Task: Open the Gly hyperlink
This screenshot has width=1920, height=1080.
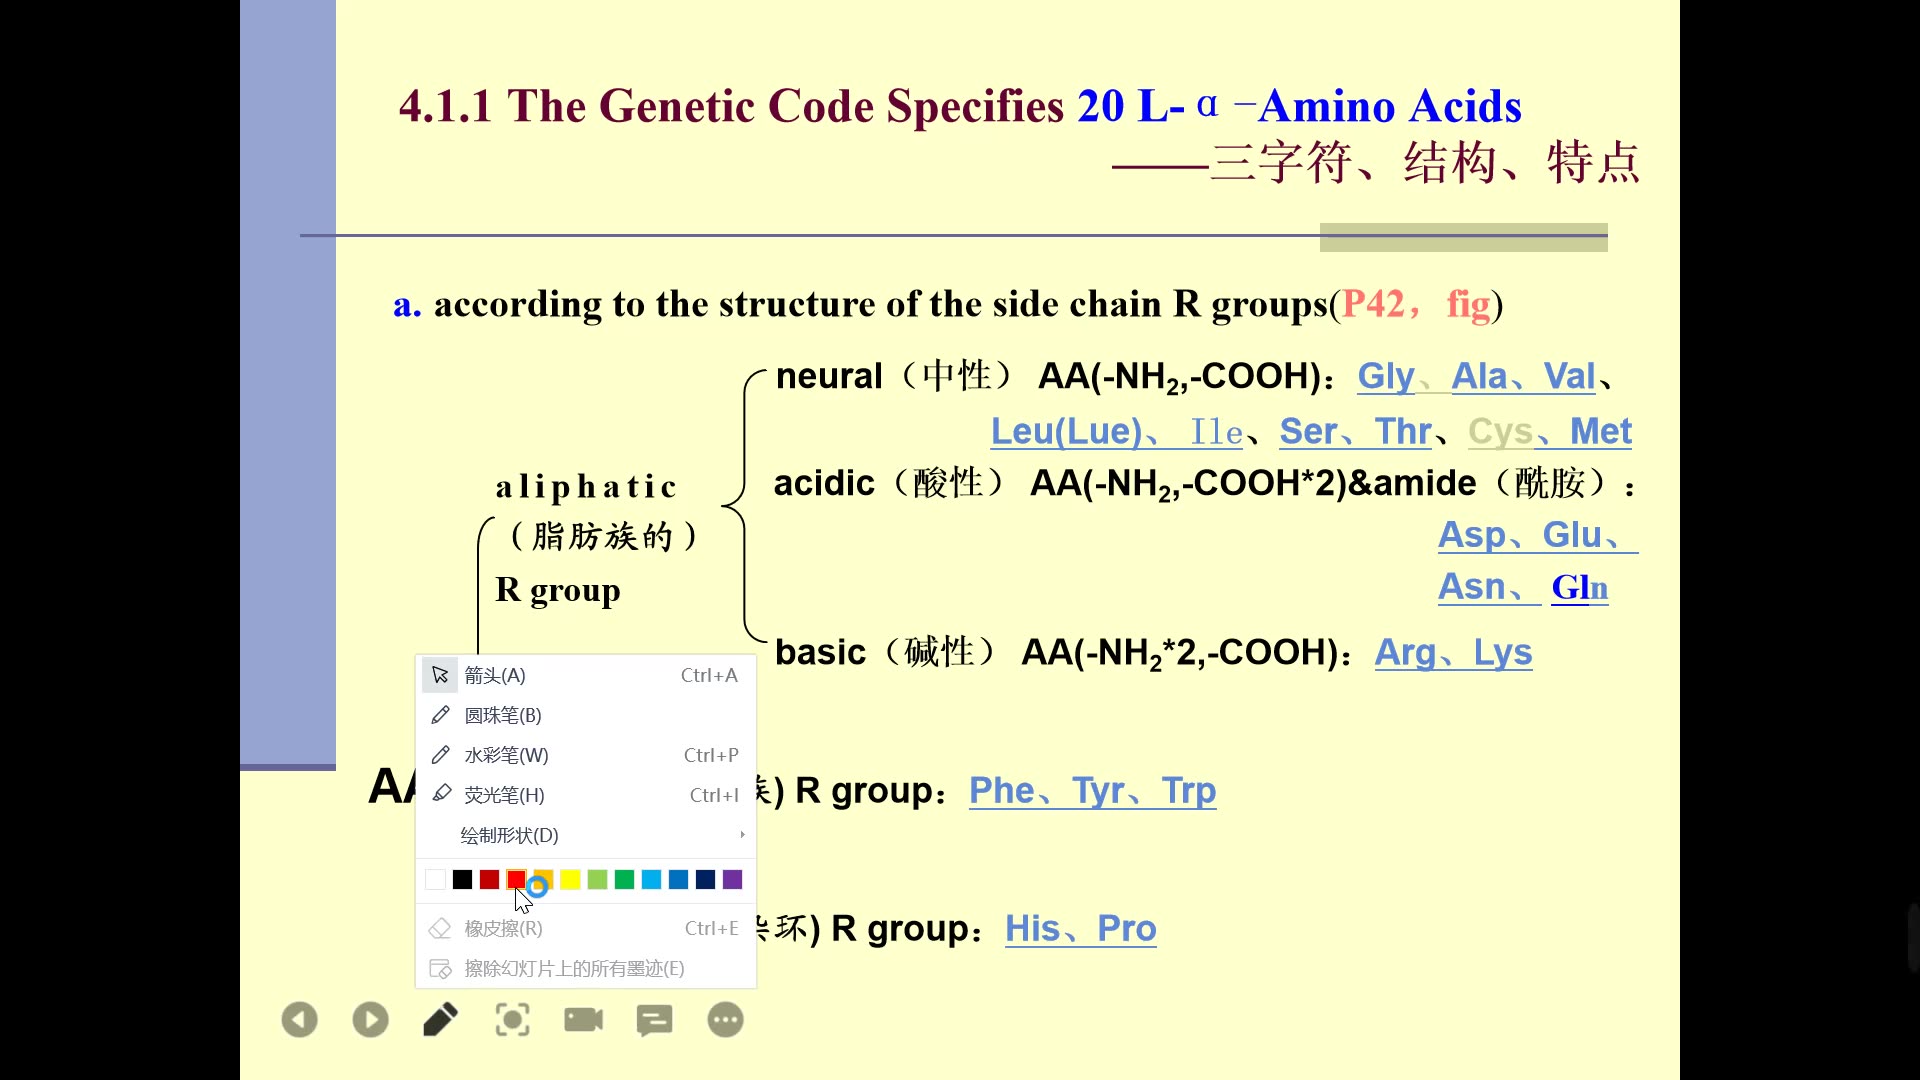Action: [x=1385, y=376]
